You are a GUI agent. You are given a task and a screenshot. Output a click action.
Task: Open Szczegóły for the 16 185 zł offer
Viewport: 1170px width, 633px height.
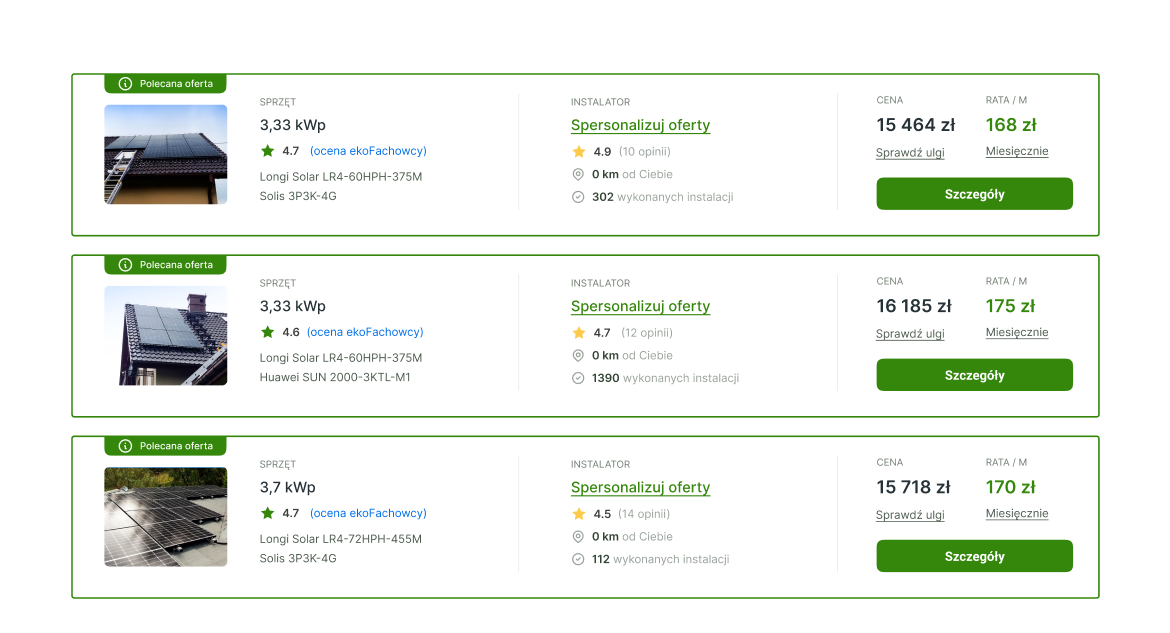tap(974, 375)
